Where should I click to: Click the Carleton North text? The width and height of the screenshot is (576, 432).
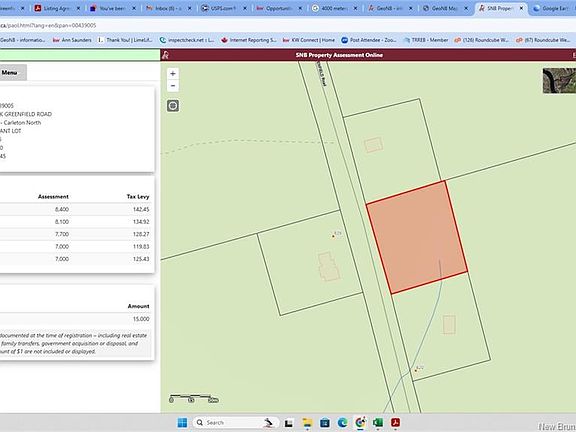pos(22,123)
